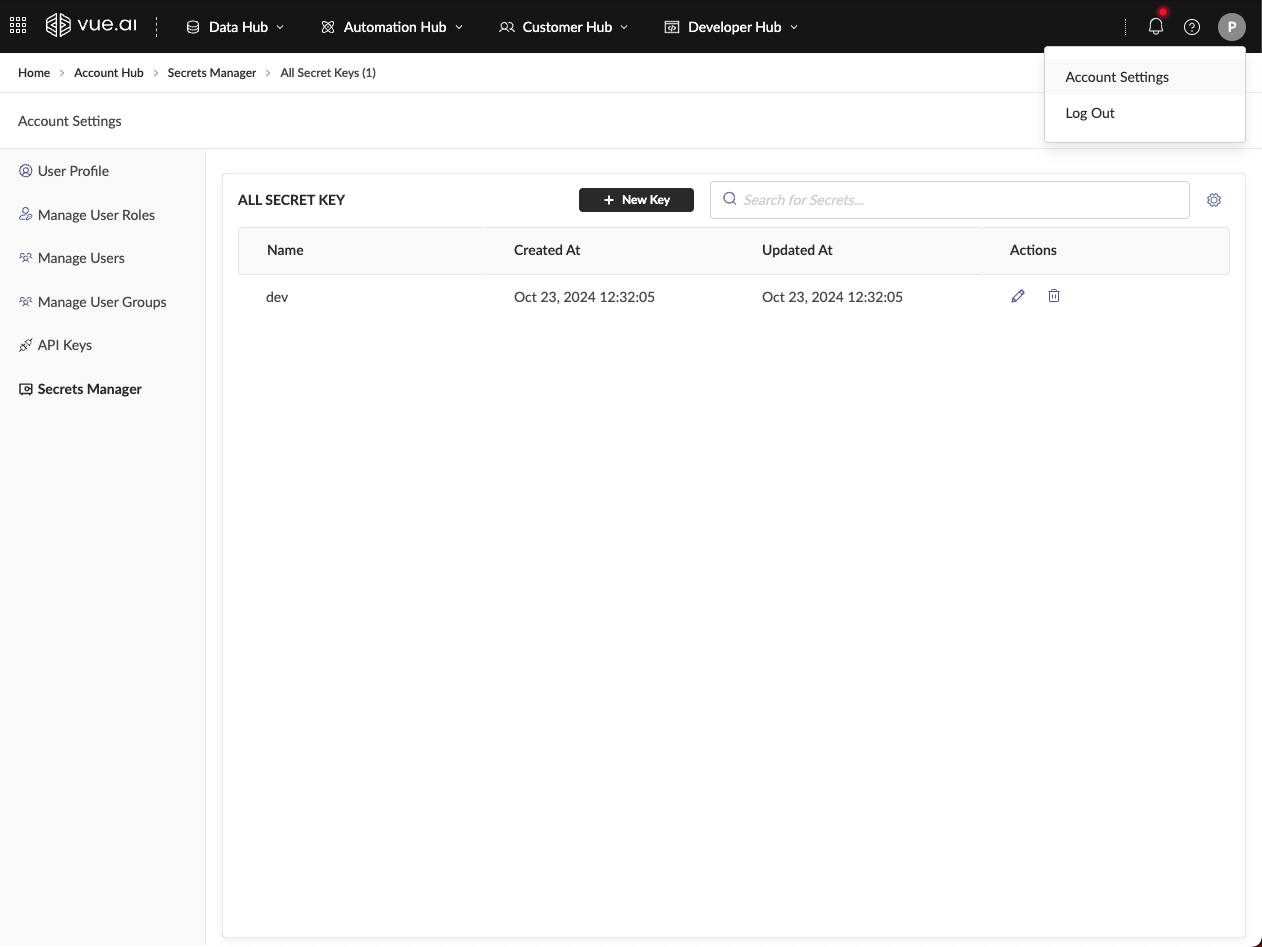Image resolution: width=1262 pixels, height=947 pixels.
Task: Select Account Settings from user menu
Action: tap(1116, 77)
